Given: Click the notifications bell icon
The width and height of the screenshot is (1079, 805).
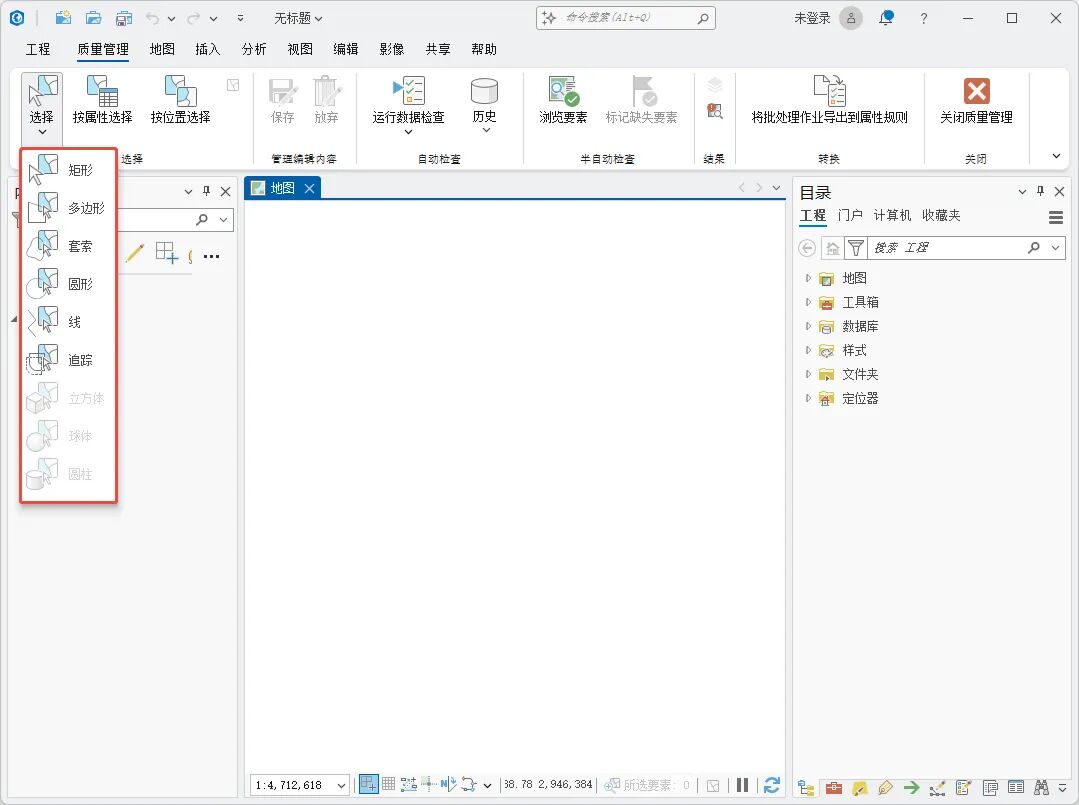Looking at the screenshot, I should [886, 18].
